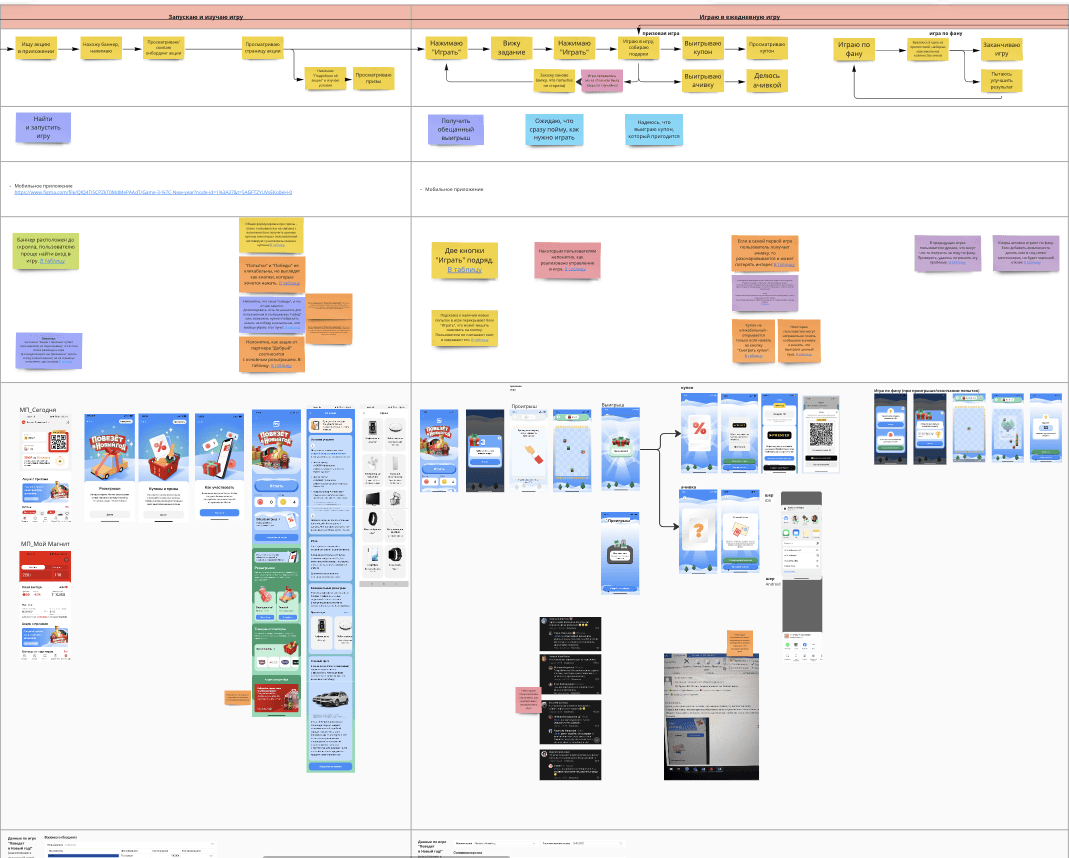Select the 'Делюсь ачивкой' sticky note
This screenshot has width=1069, height=858.
(x=767, y=81)
